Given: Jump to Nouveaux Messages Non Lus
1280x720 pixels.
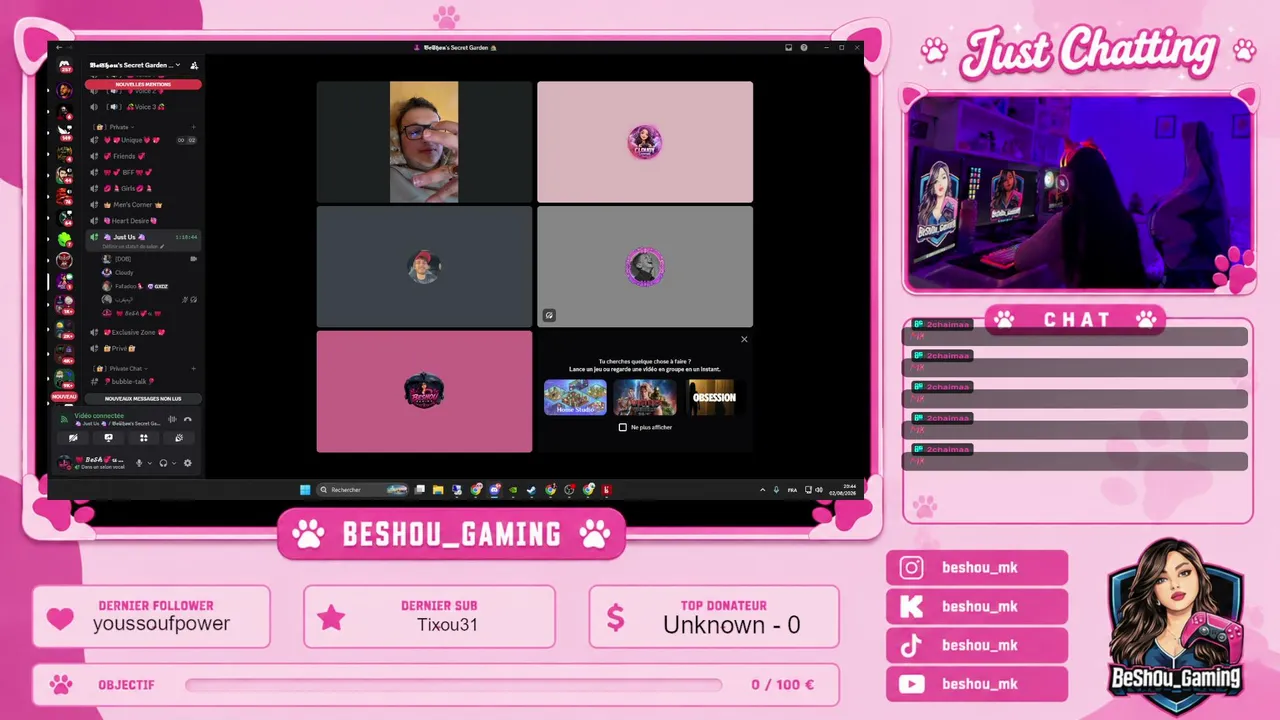Looking at the screenshot, I should pyautogui.click(x=143, y=398).
